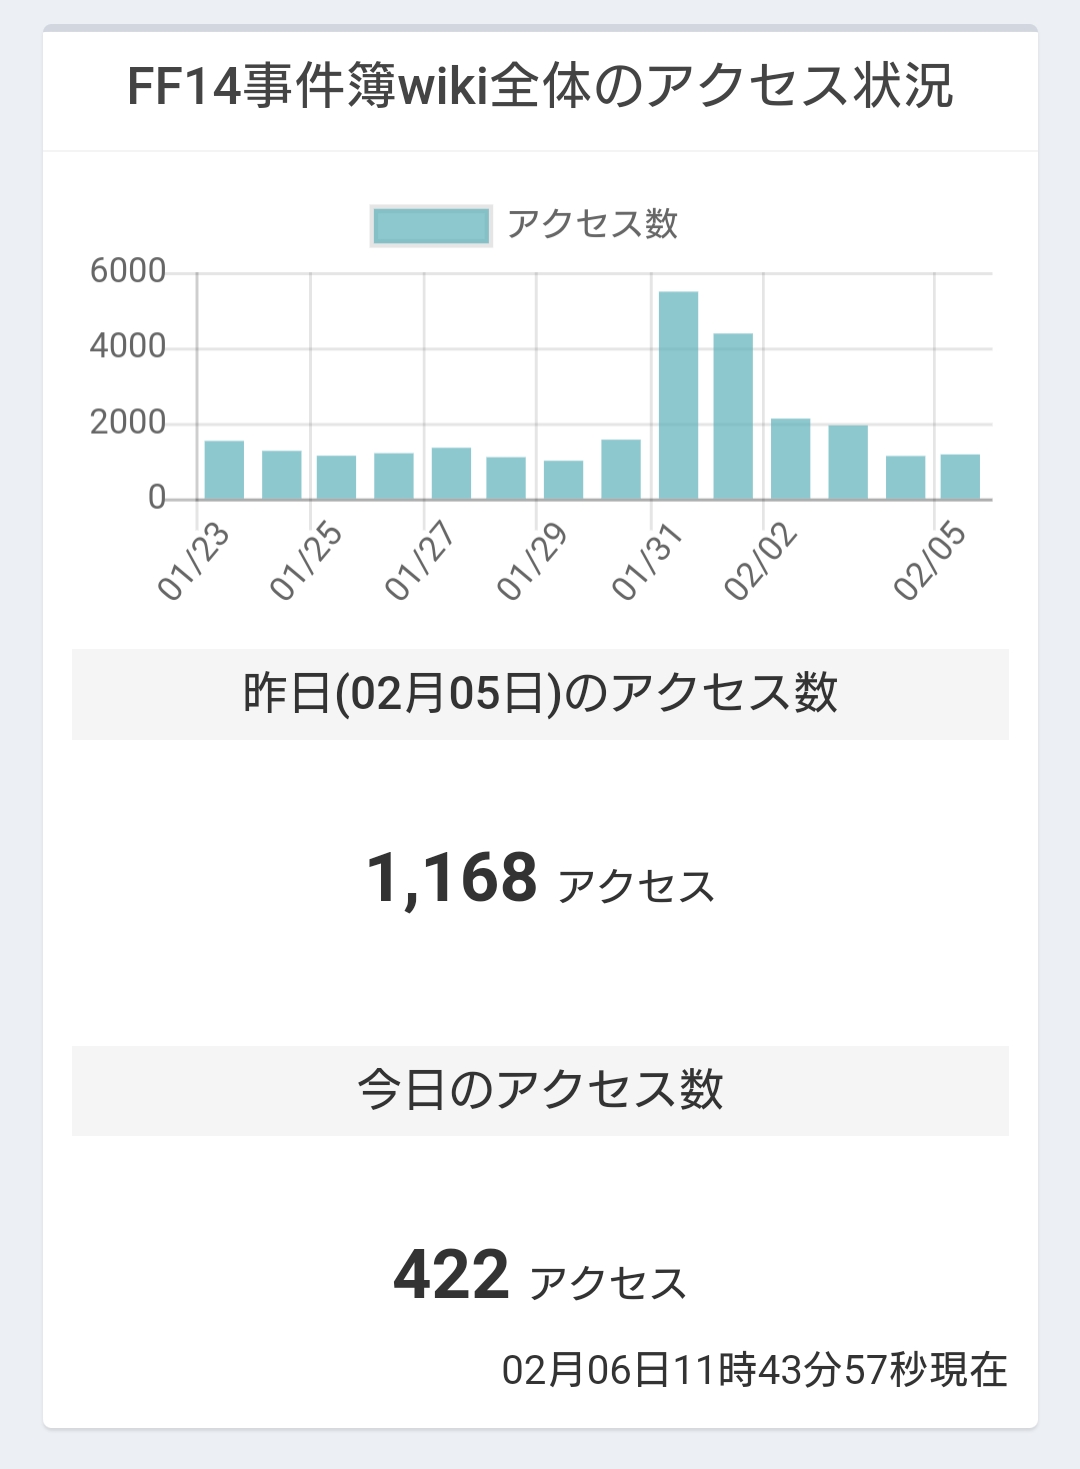Click the 1,168 access count
The width and height of the screenshot is (1080, 1469).
(452, 879)
